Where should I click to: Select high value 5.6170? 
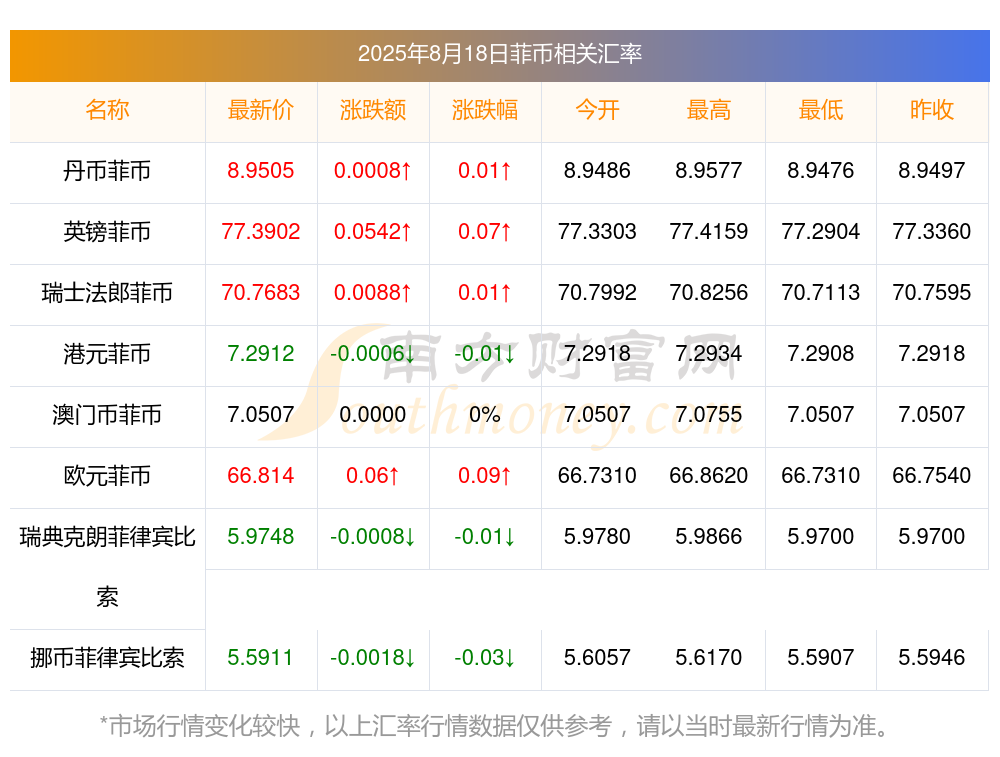(x=709, y=658)
